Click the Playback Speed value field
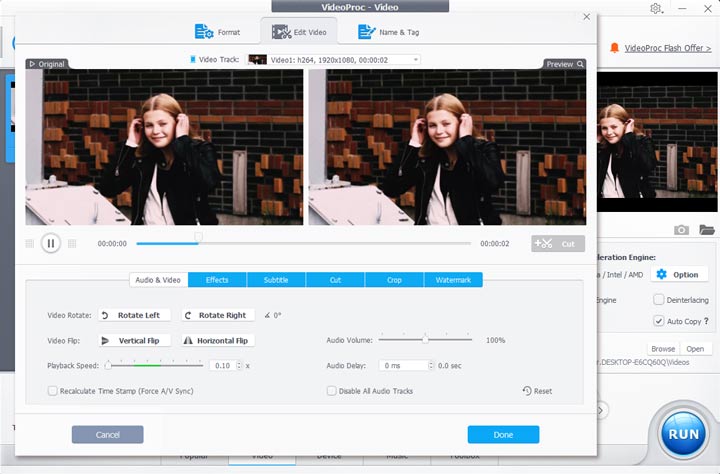 pyautogui.click(x=223, y=366)
